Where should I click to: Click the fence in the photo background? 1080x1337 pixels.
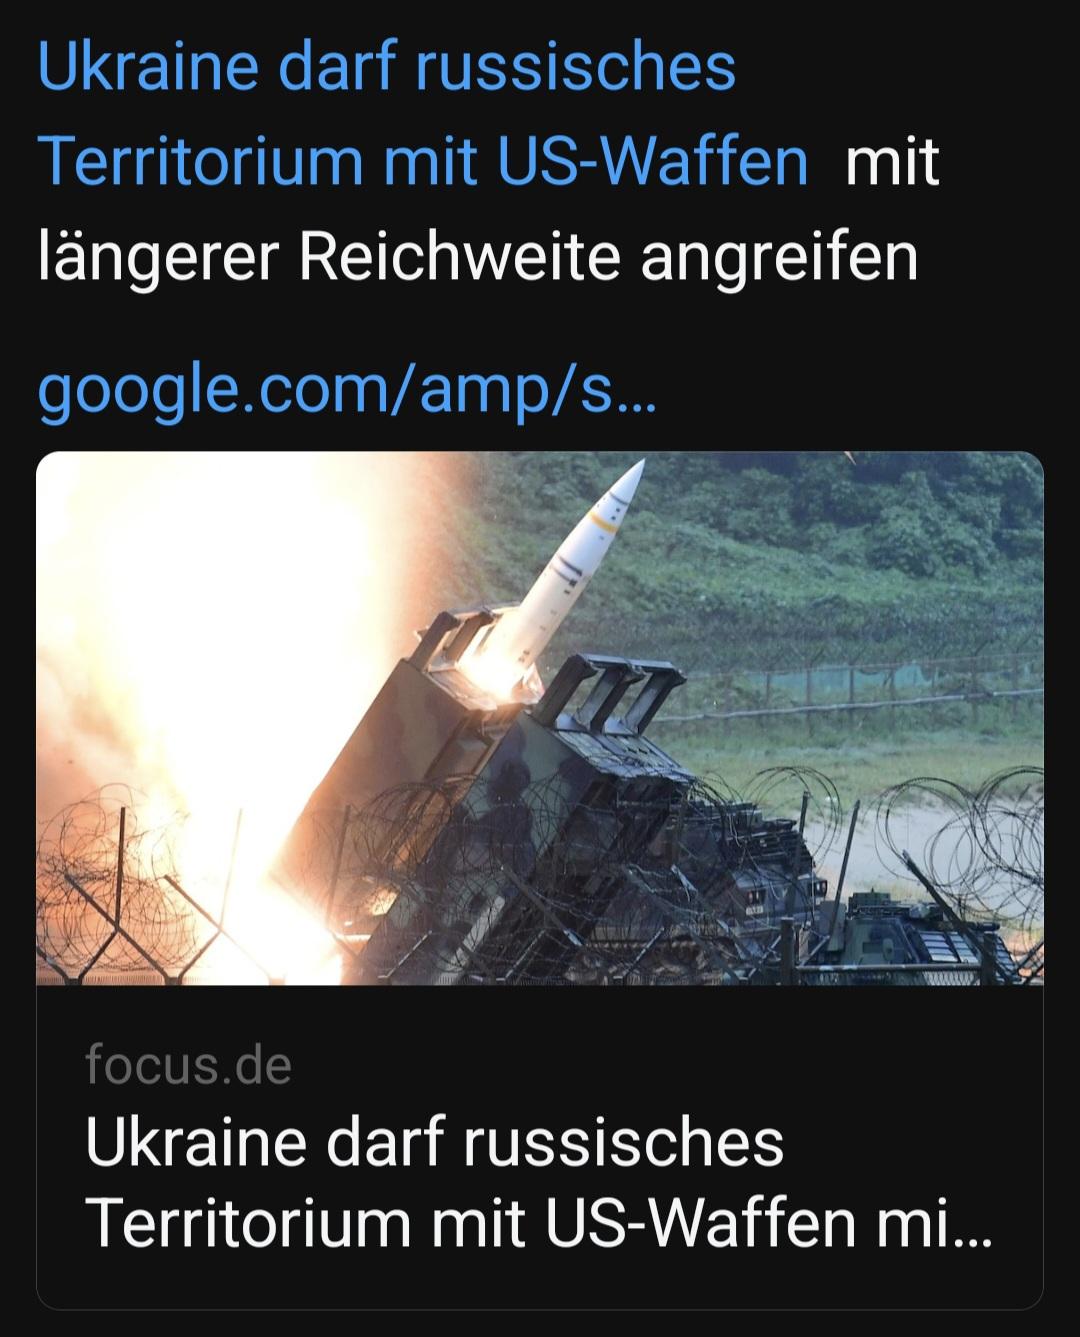[860, 688]
